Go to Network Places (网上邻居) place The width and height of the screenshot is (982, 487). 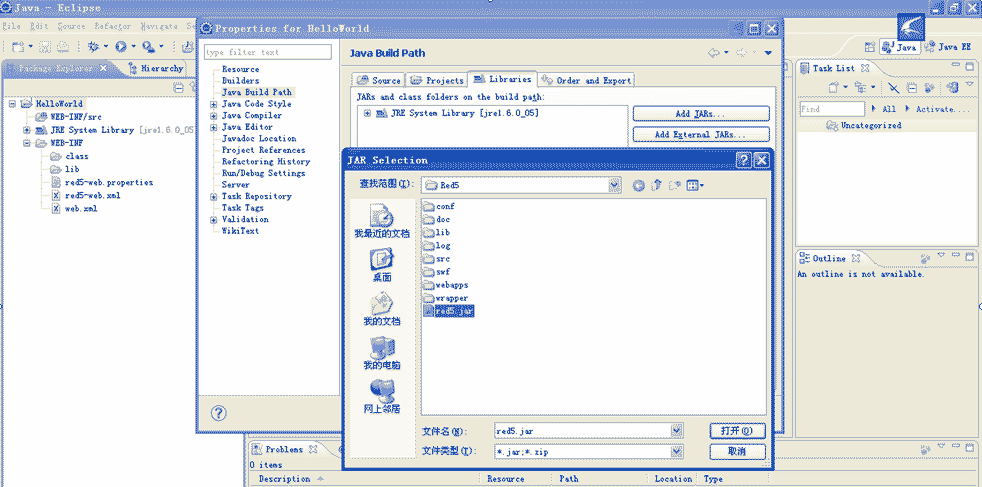coord(382,396)
